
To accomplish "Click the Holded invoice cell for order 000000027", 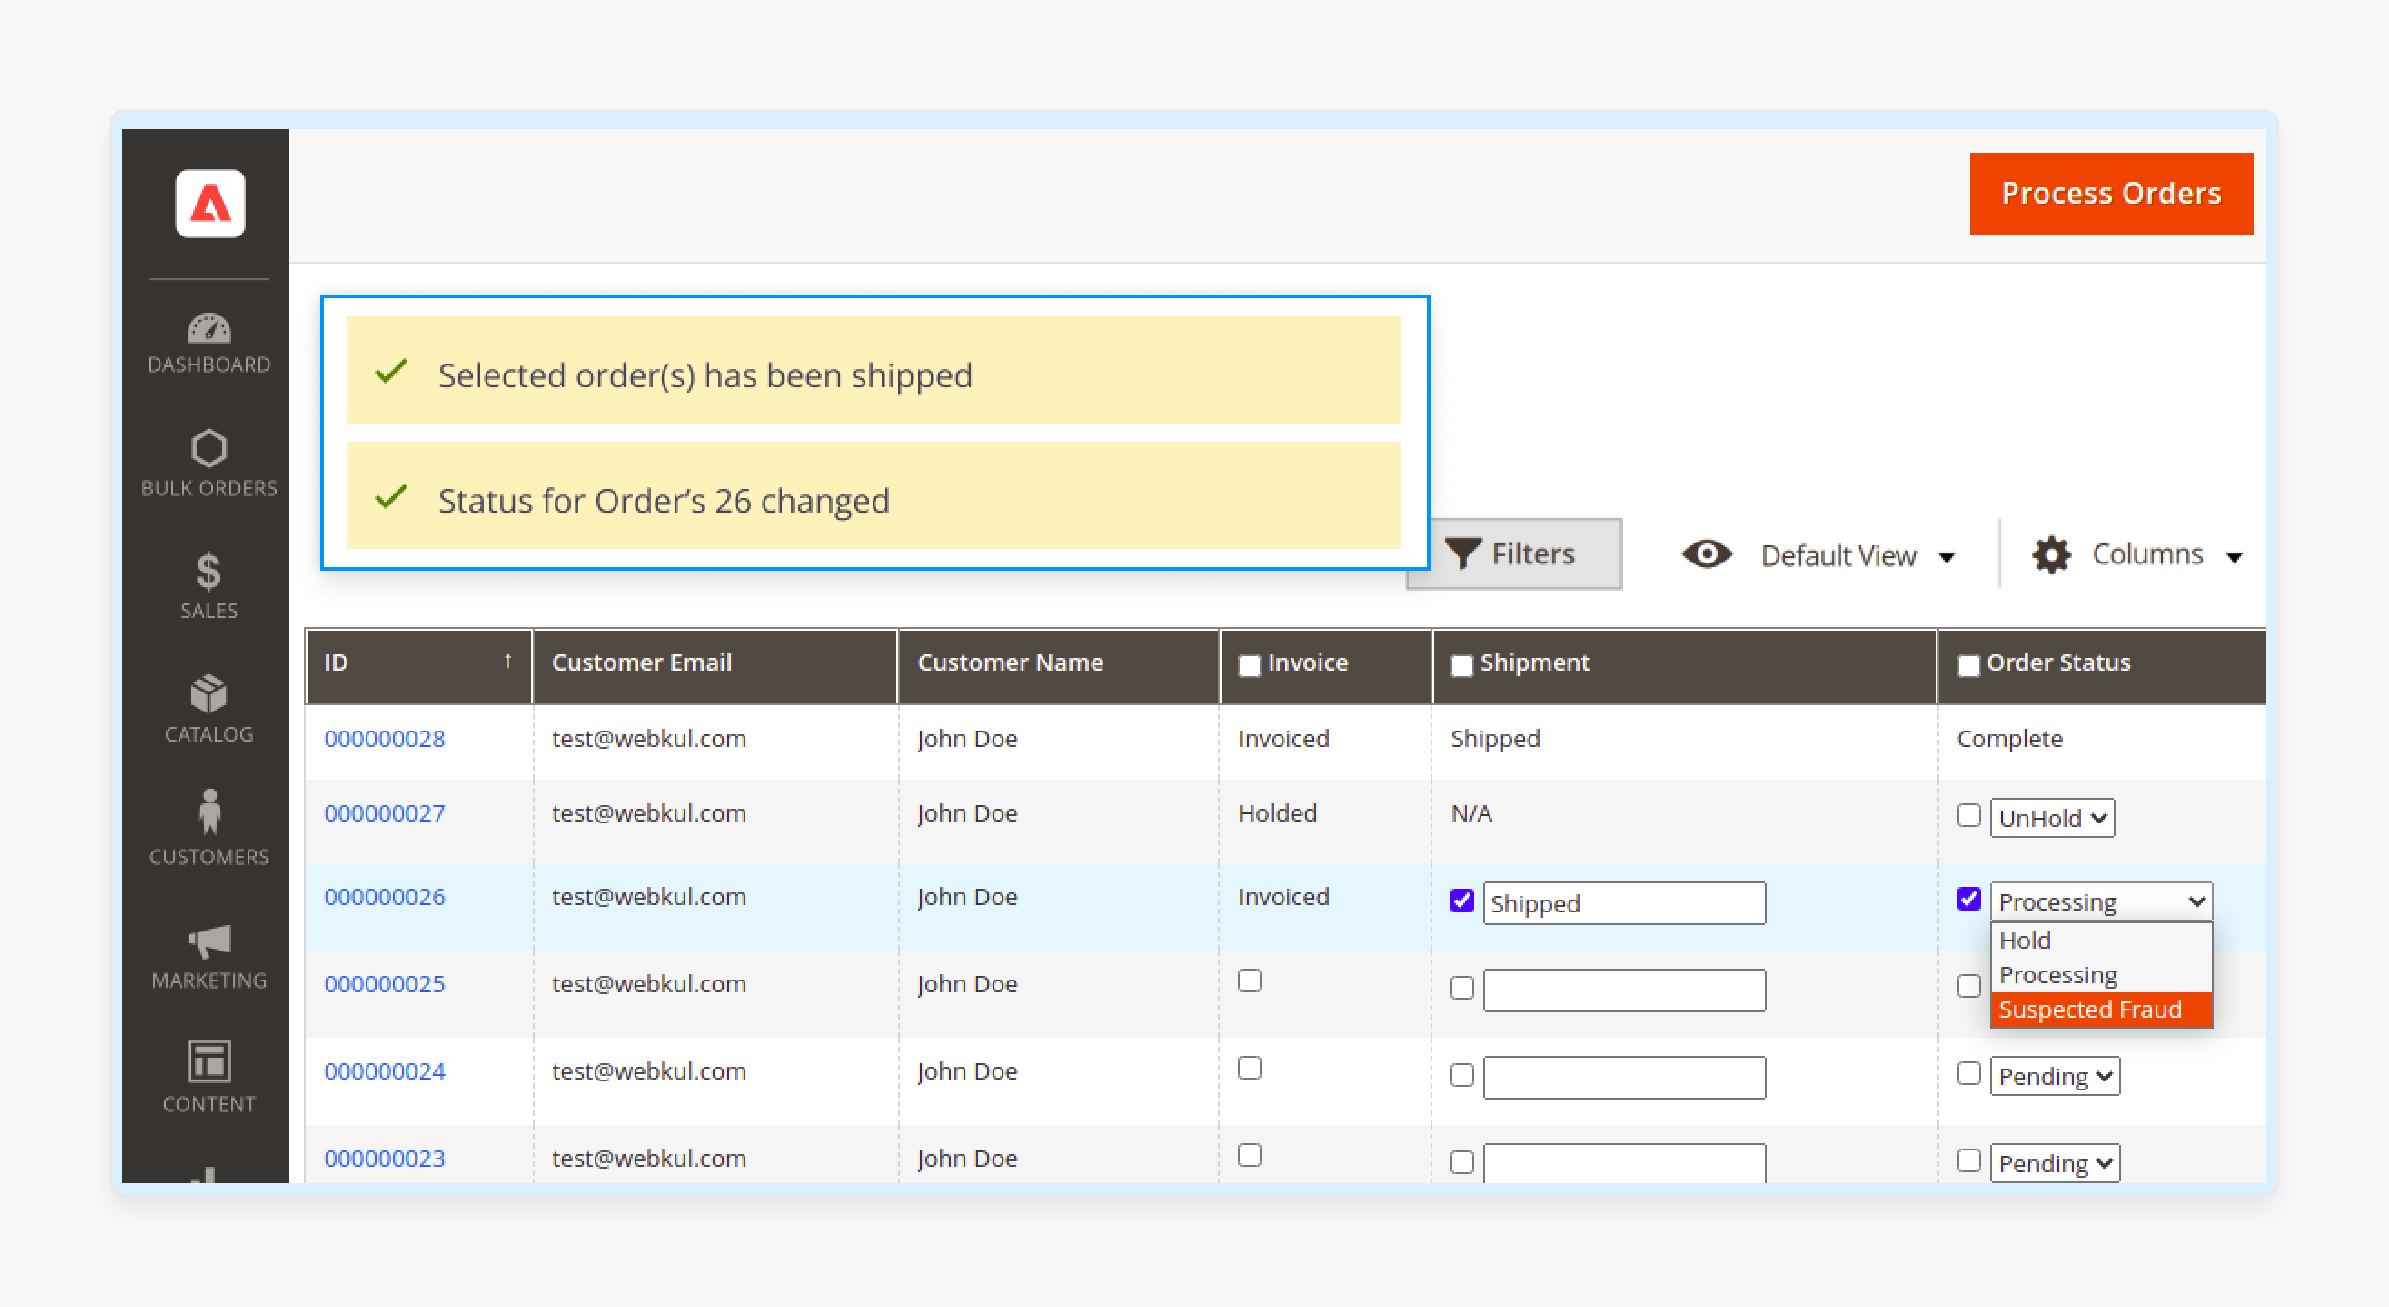I will [1277, 813].
